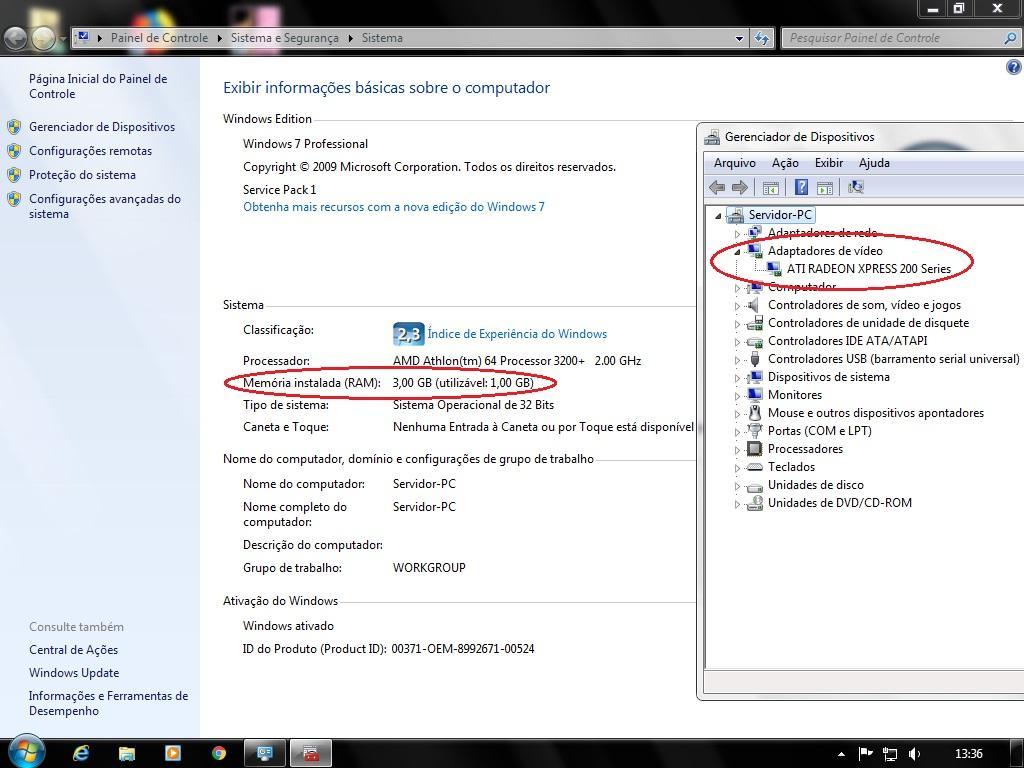Click the taskbar clock showing 13:36

(968, 754)
